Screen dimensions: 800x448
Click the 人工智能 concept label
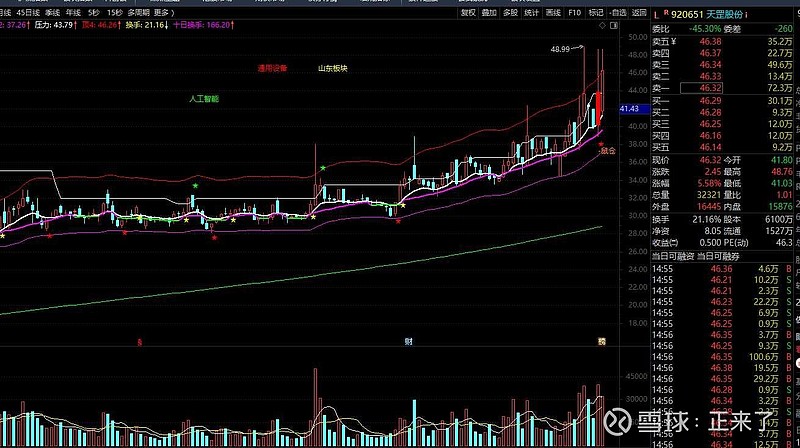(x=204, y=98)
